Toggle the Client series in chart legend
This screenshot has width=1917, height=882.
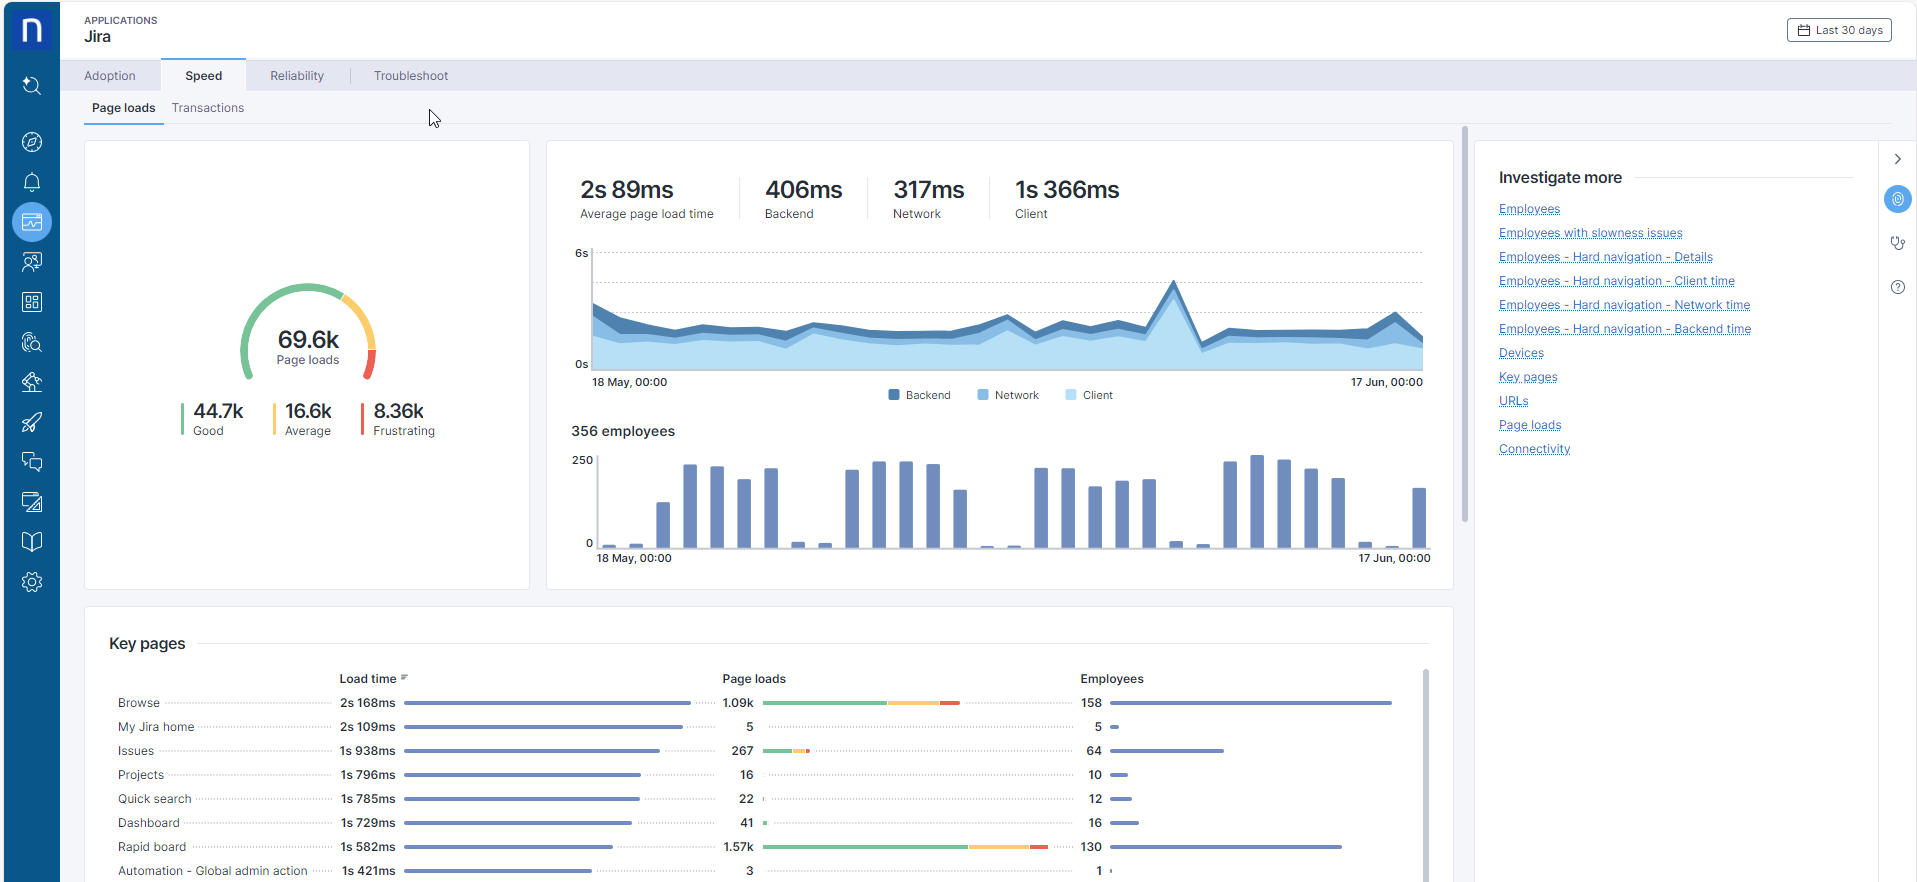click(1089, 395)
